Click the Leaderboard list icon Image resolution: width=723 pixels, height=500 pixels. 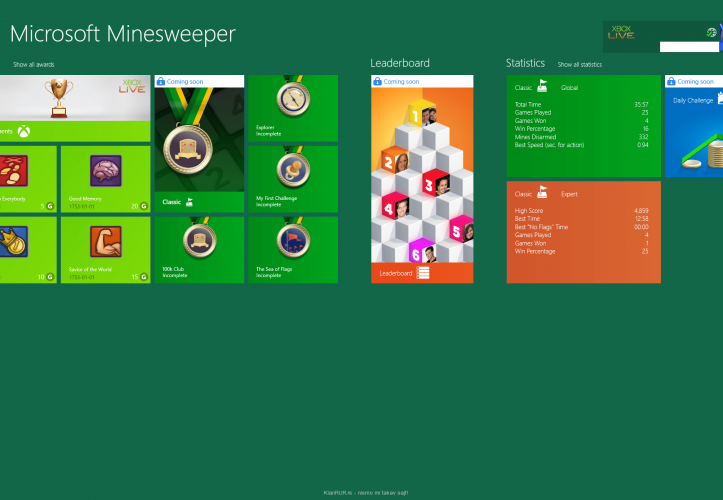pos(423,273)
